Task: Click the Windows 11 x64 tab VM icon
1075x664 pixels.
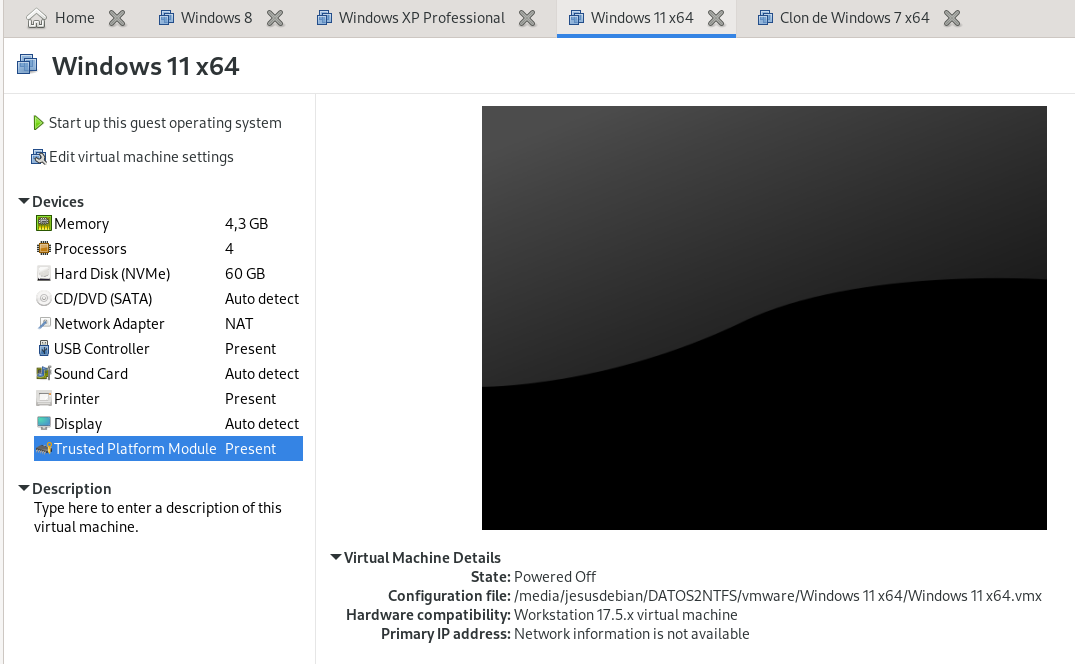Action: (x=576, y=18)
